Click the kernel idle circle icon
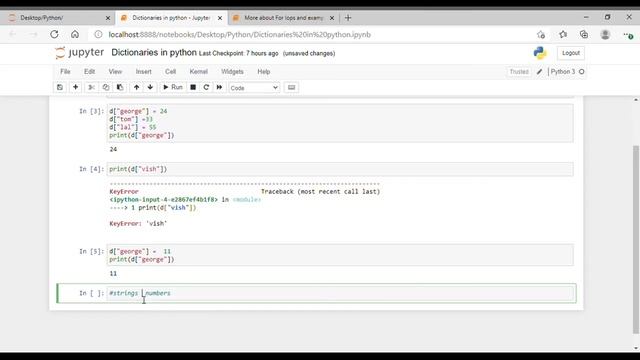This screenshot has width=640, height=360. [582, 72]
